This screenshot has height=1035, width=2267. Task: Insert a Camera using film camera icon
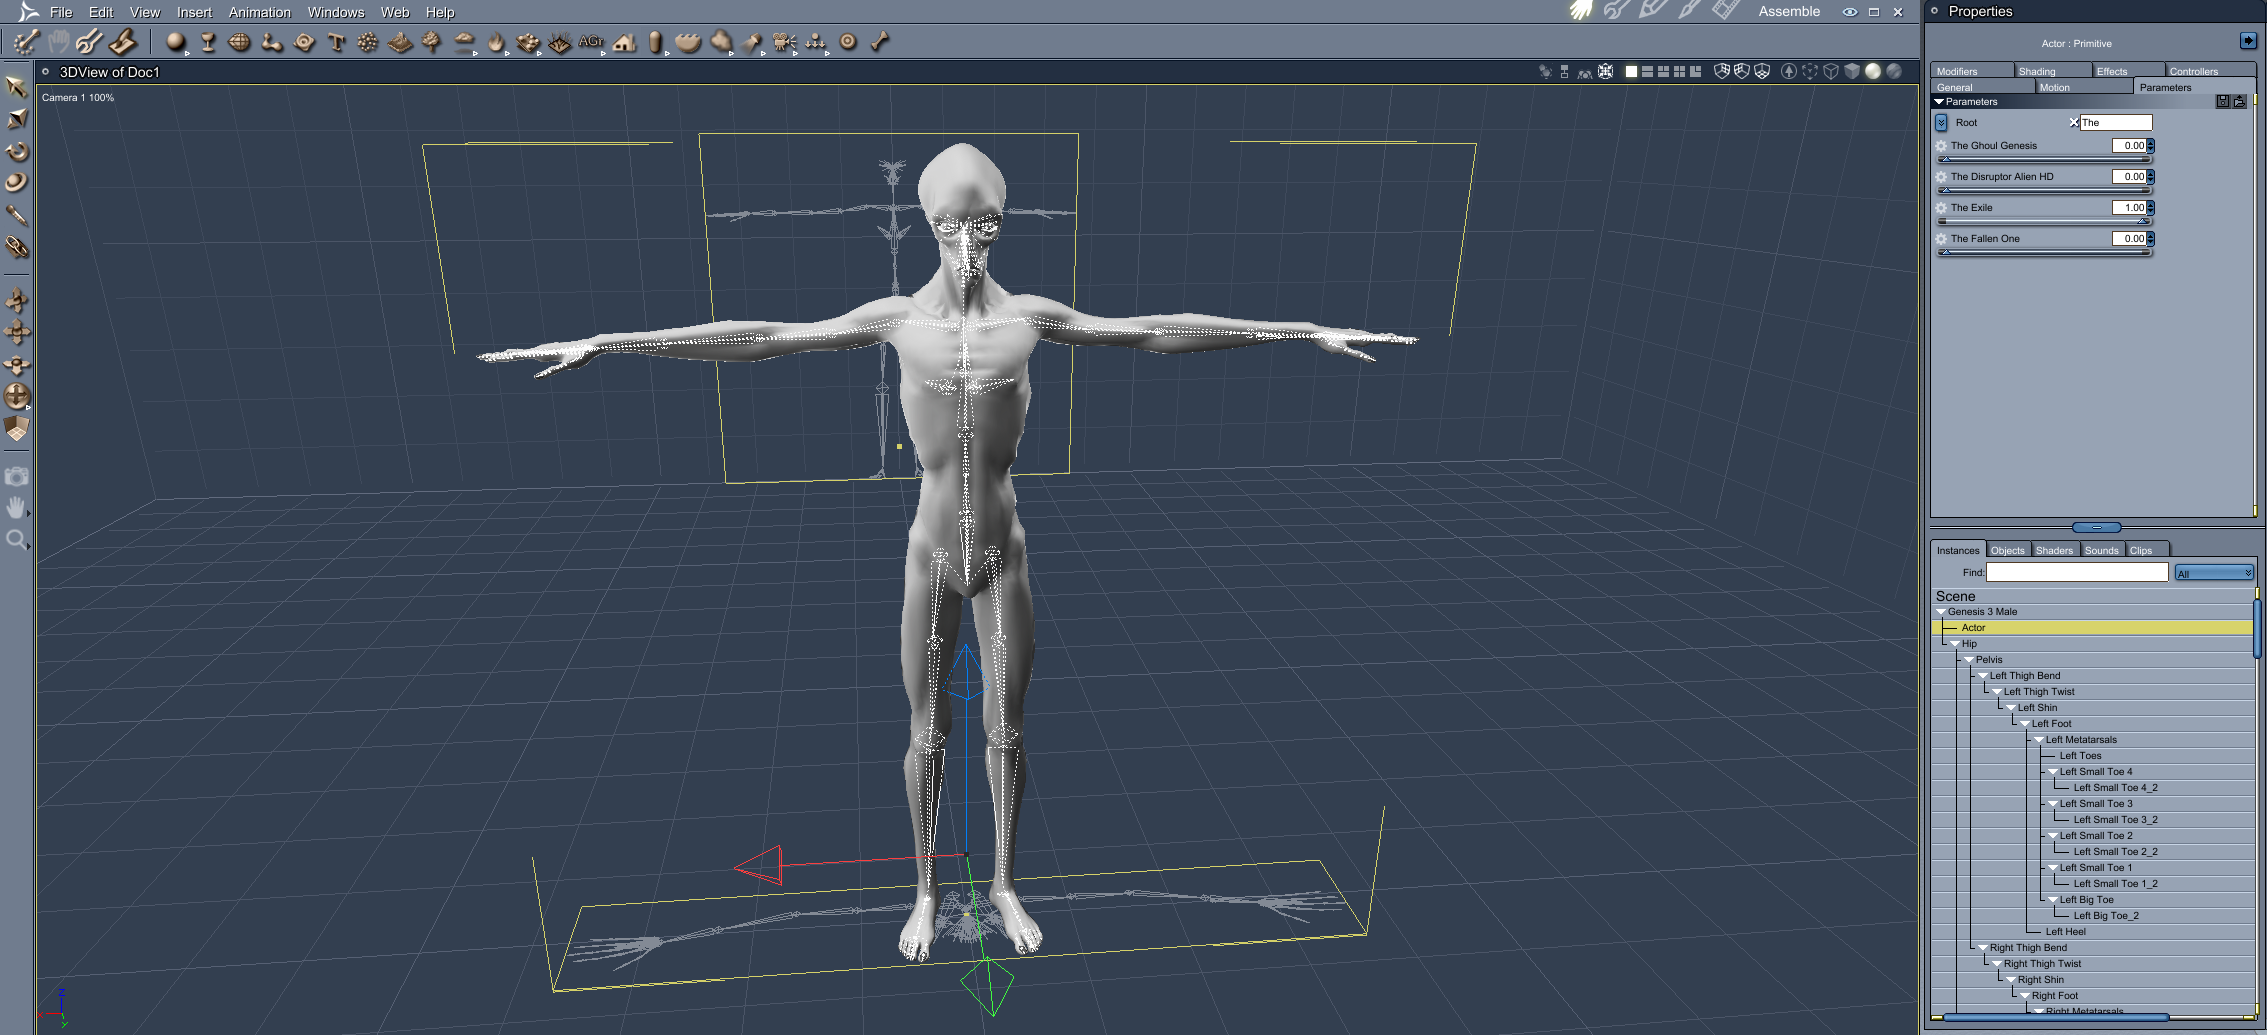click(784, 42)
